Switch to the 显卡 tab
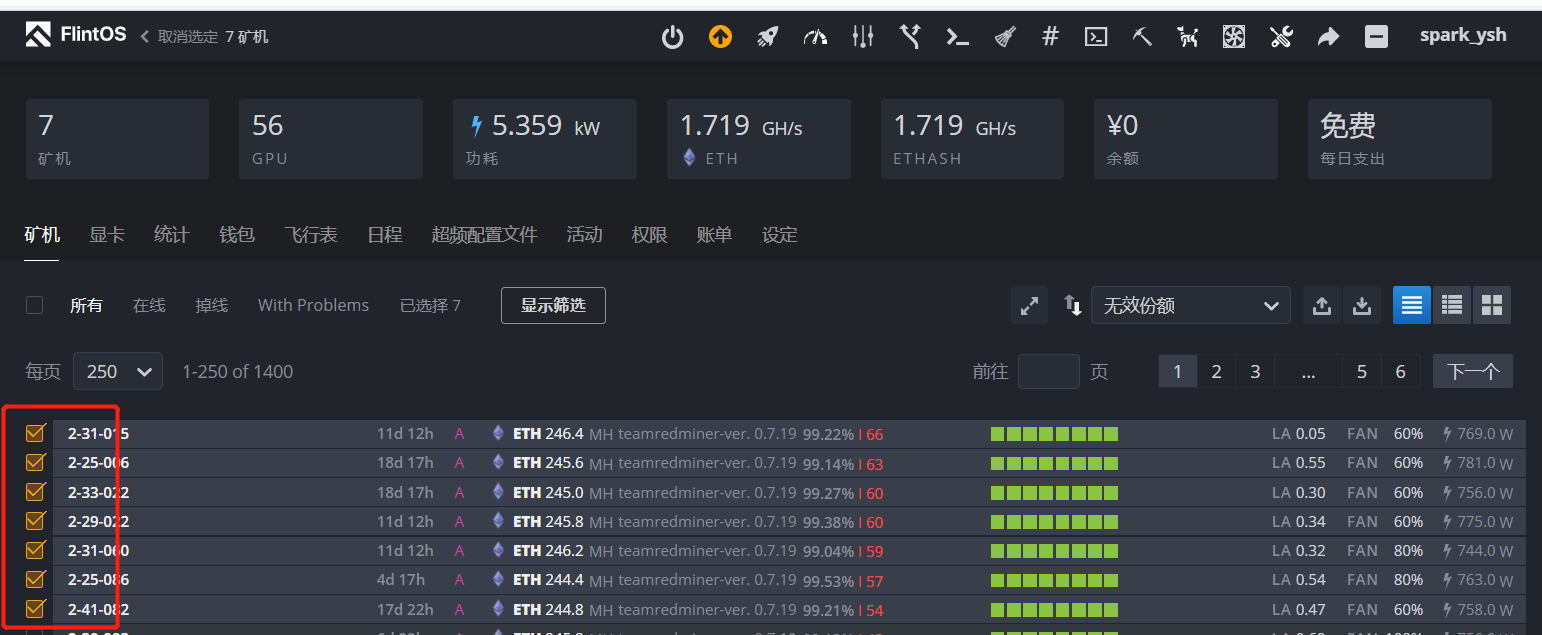Viewport: 1542px width, 635px height. [106, 234]
